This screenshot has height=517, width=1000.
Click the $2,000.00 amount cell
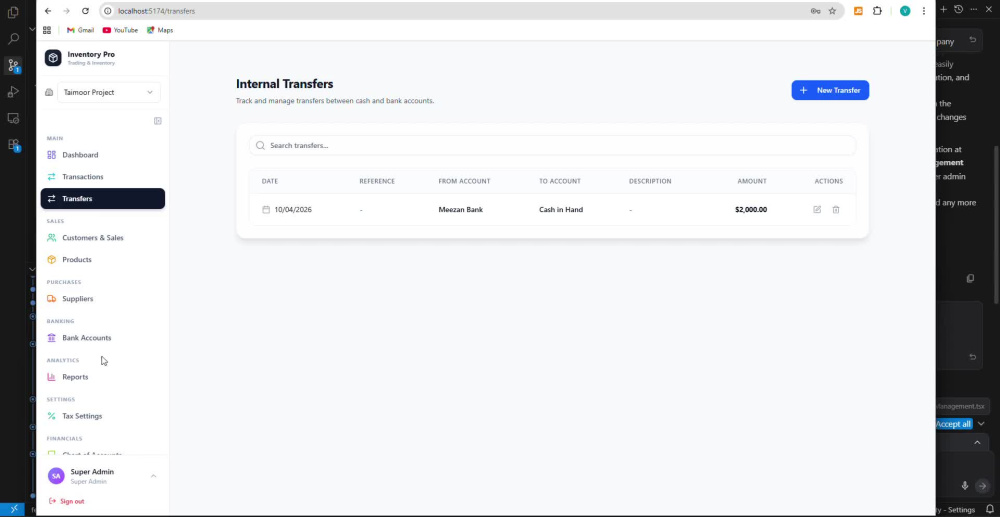point(751,209)
